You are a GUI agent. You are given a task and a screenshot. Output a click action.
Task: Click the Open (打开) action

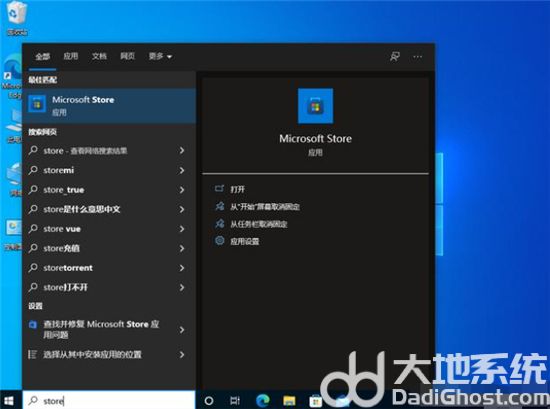237,189
